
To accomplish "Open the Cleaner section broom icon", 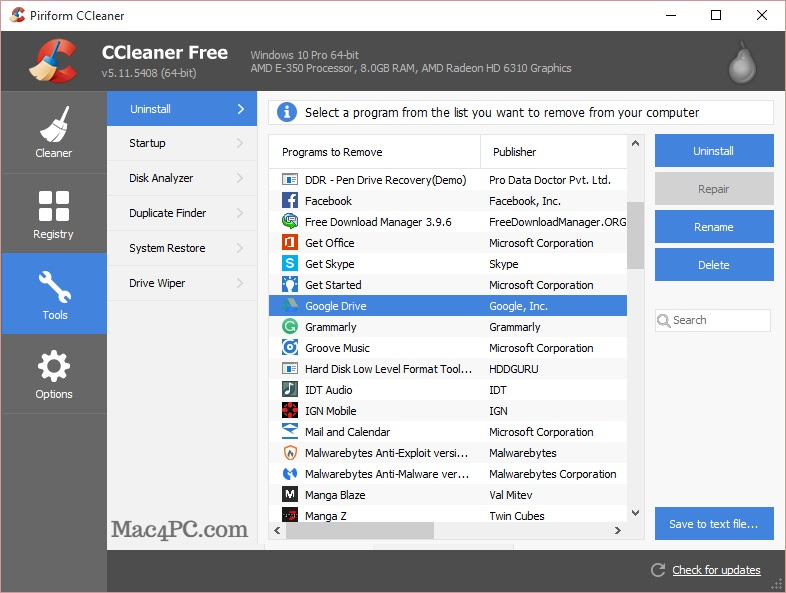I will click(54, 124).
